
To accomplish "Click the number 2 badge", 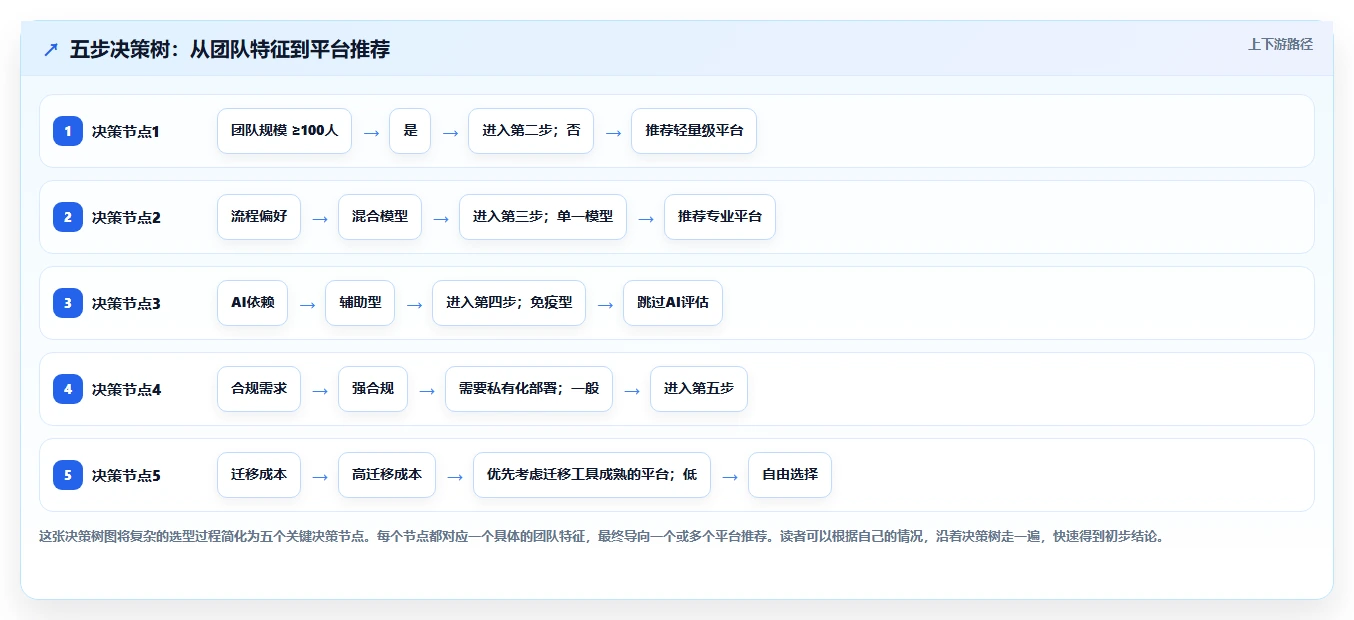I will [x=68, y=217].
